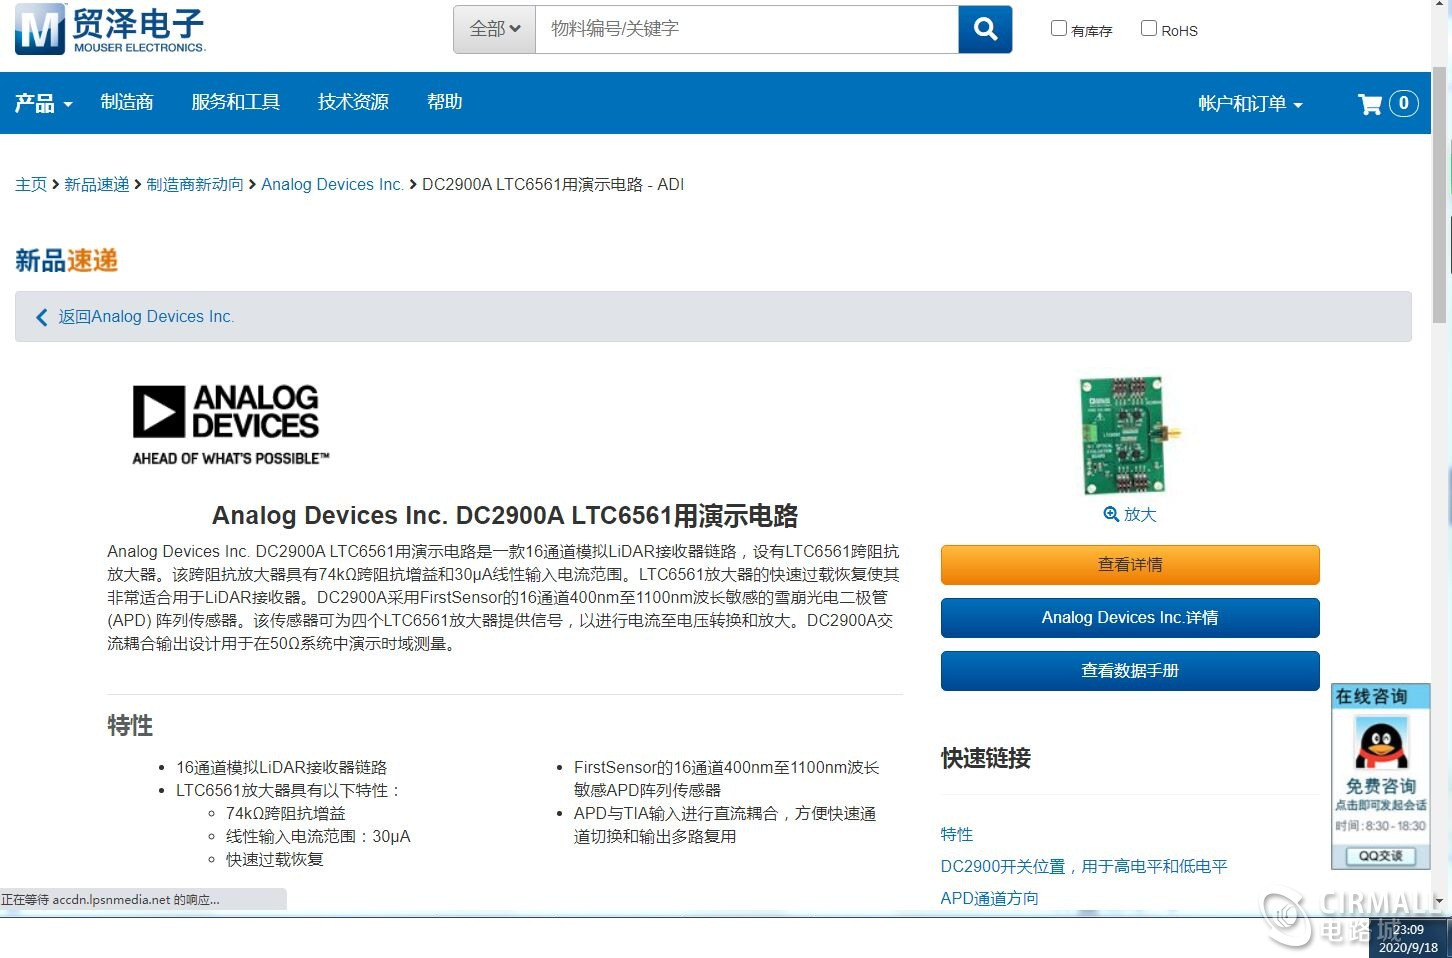The width and height of the screenshot is (1452, 958).
Task: Open the DC2900开关位置 quick link
Action: tap(1084, 866)
